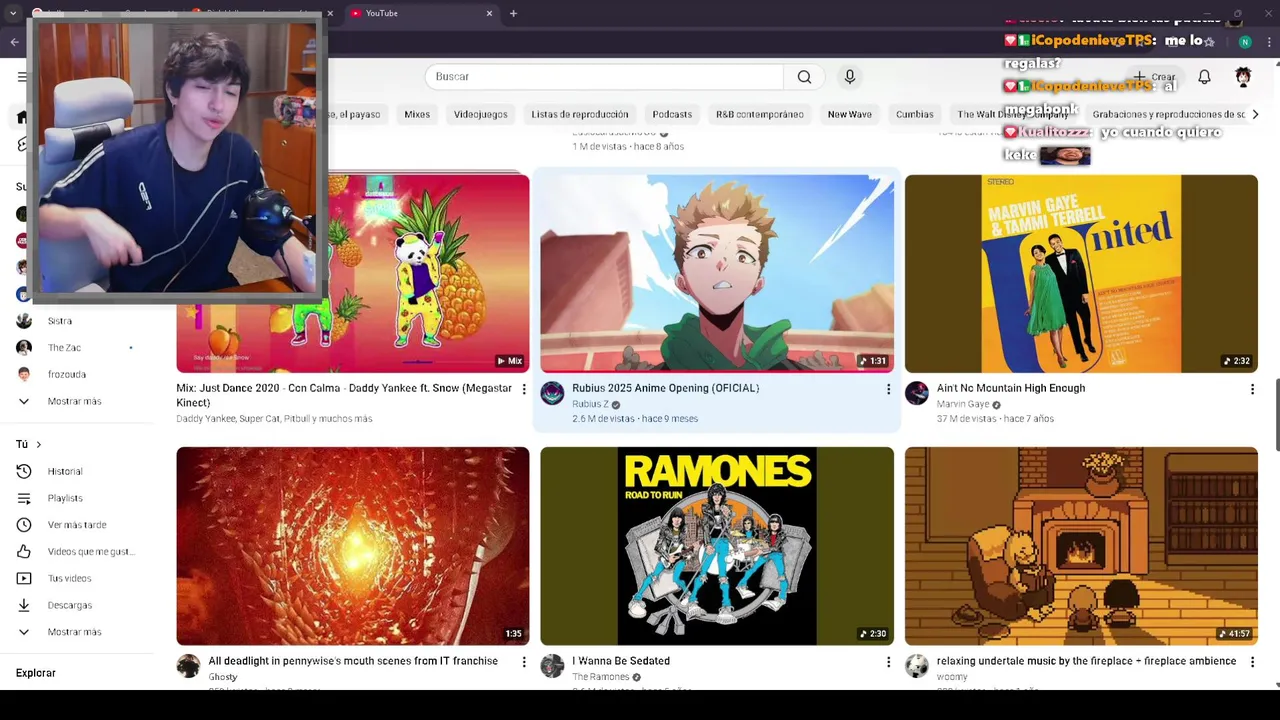Image resolution: width=1280 pixels, height=720 pixels.
Task: Open title Rubius 2025 Anime Opening (OFICIAL)
Action: [665, 388]
